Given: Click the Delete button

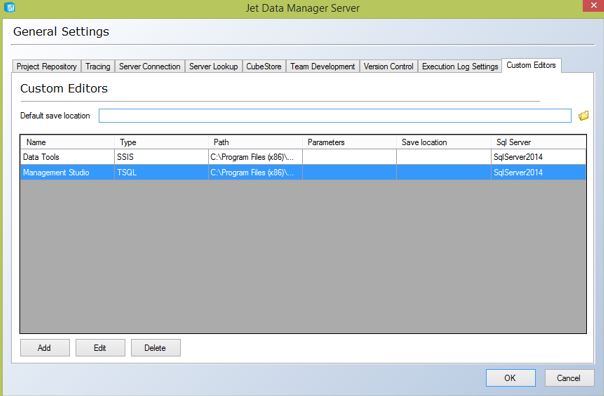Looking at the screenshot, I should click(156, 347).
